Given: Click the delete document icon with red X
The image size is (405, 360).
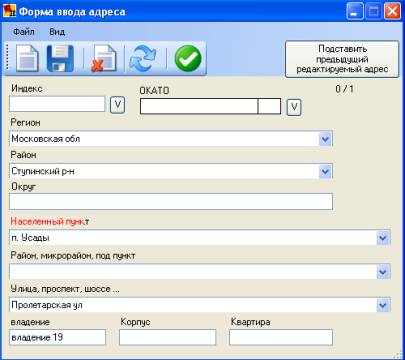Looking at the screenshot, I should tap(104, 59).
